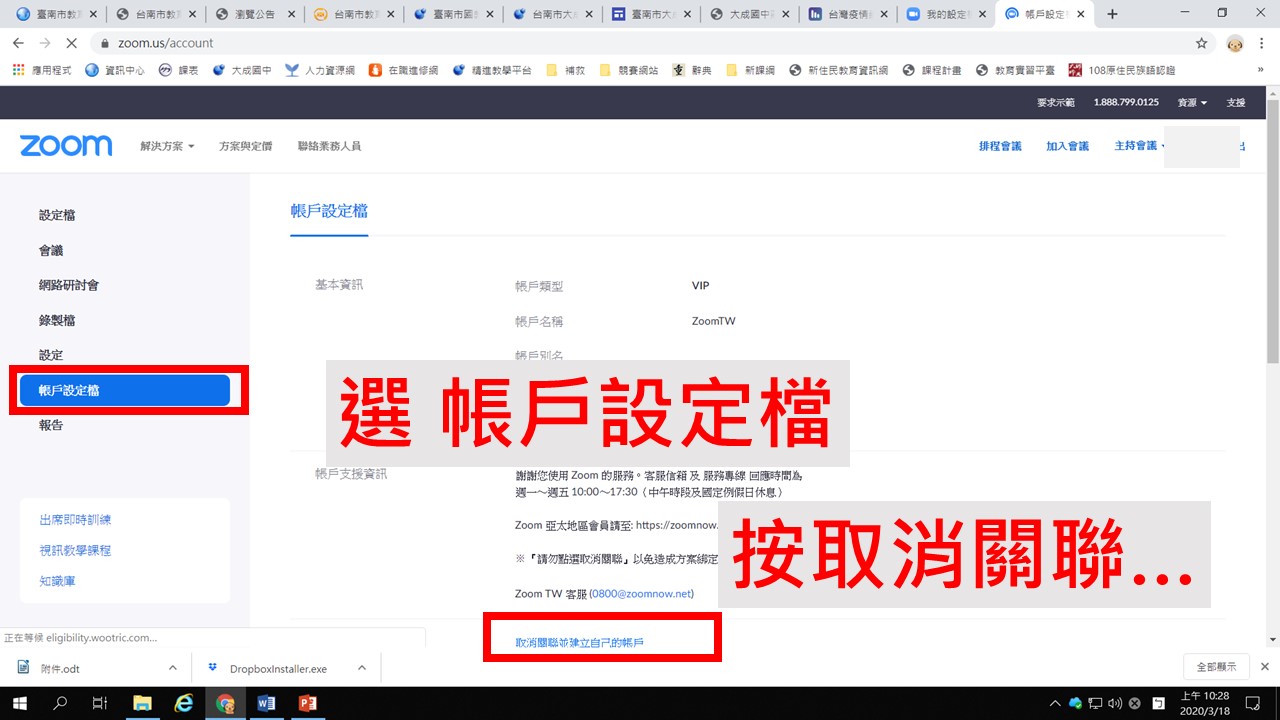Launch PowerPoint from the taskbar
Viewport: 1280px width, 720px height.
307,703
